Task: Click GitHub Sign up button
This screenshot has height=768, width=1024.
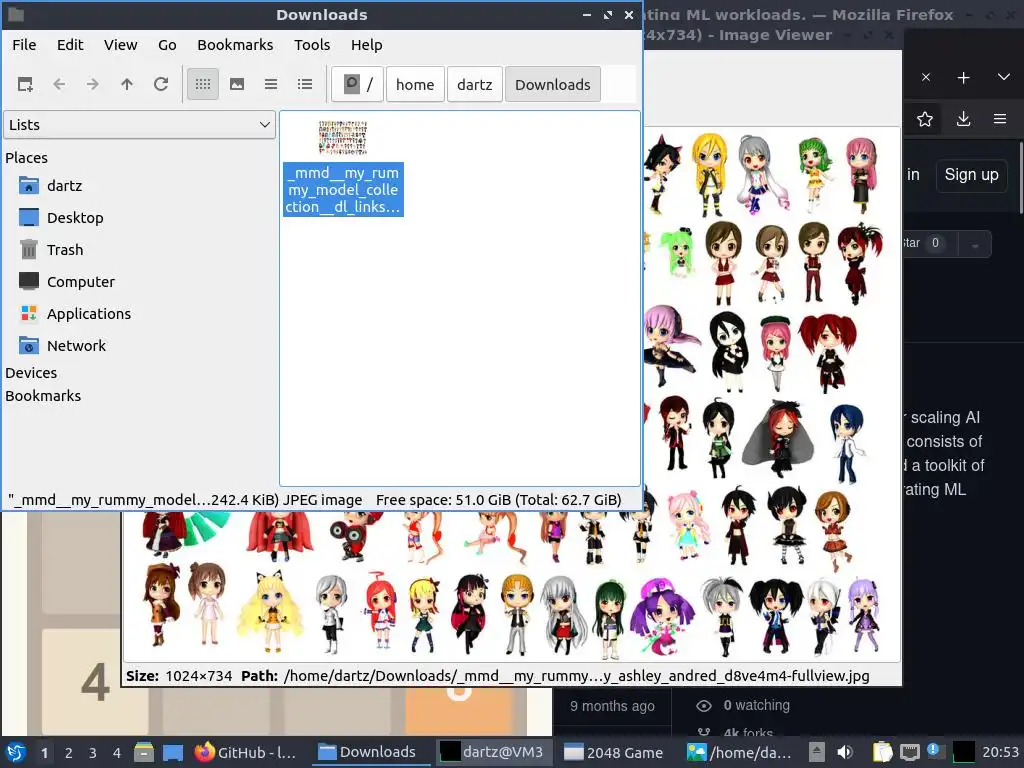Action: [972, 175]
